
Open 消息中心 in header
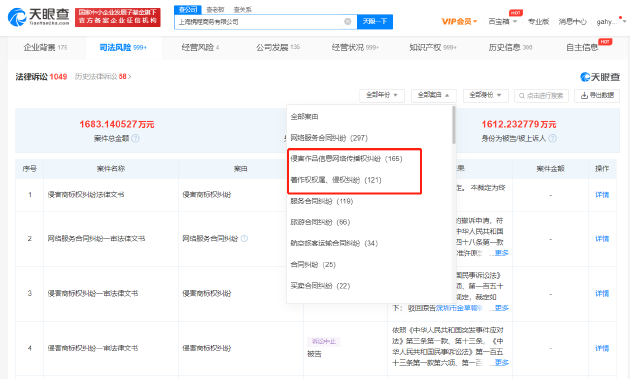point(573,22)
